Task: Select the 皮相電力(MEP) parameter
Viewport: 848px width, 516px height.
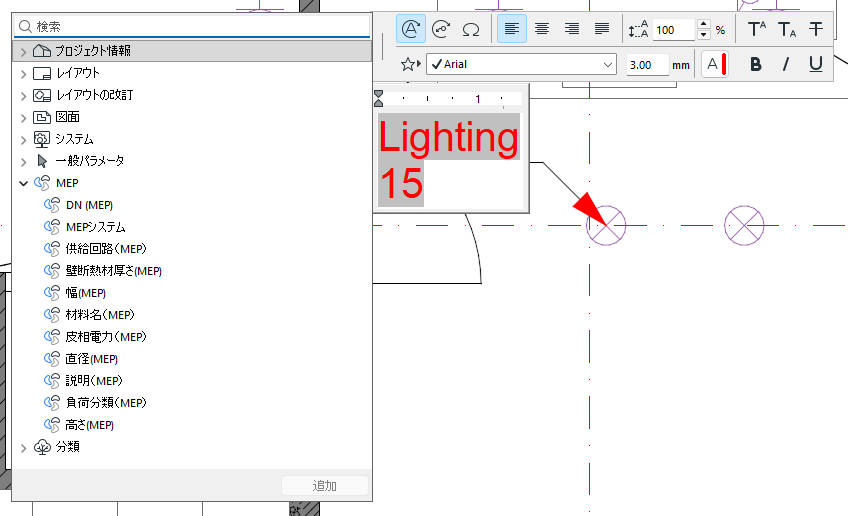Action: pyautogui.click(x=192, y=337)
